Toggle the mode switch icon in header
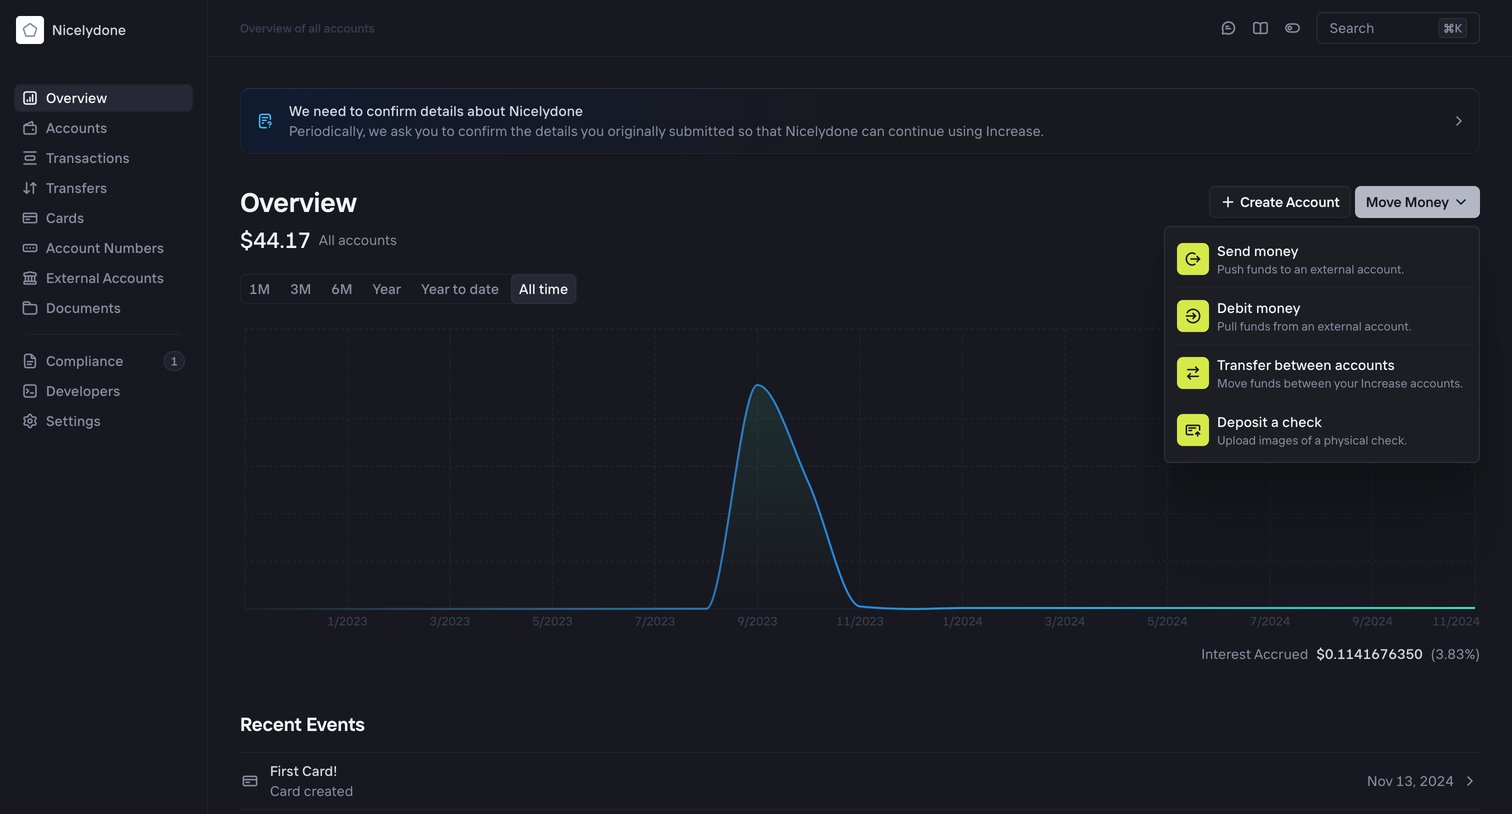Viewport: 1512px width, 814px height. [x=1292, y=28]
